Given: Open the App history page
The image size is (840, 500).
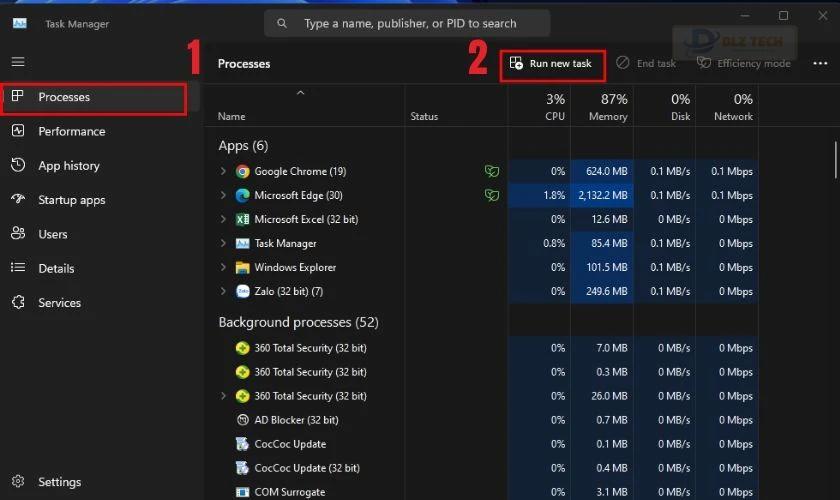Looking at the screenshot, I should click(x=69, y=166).
